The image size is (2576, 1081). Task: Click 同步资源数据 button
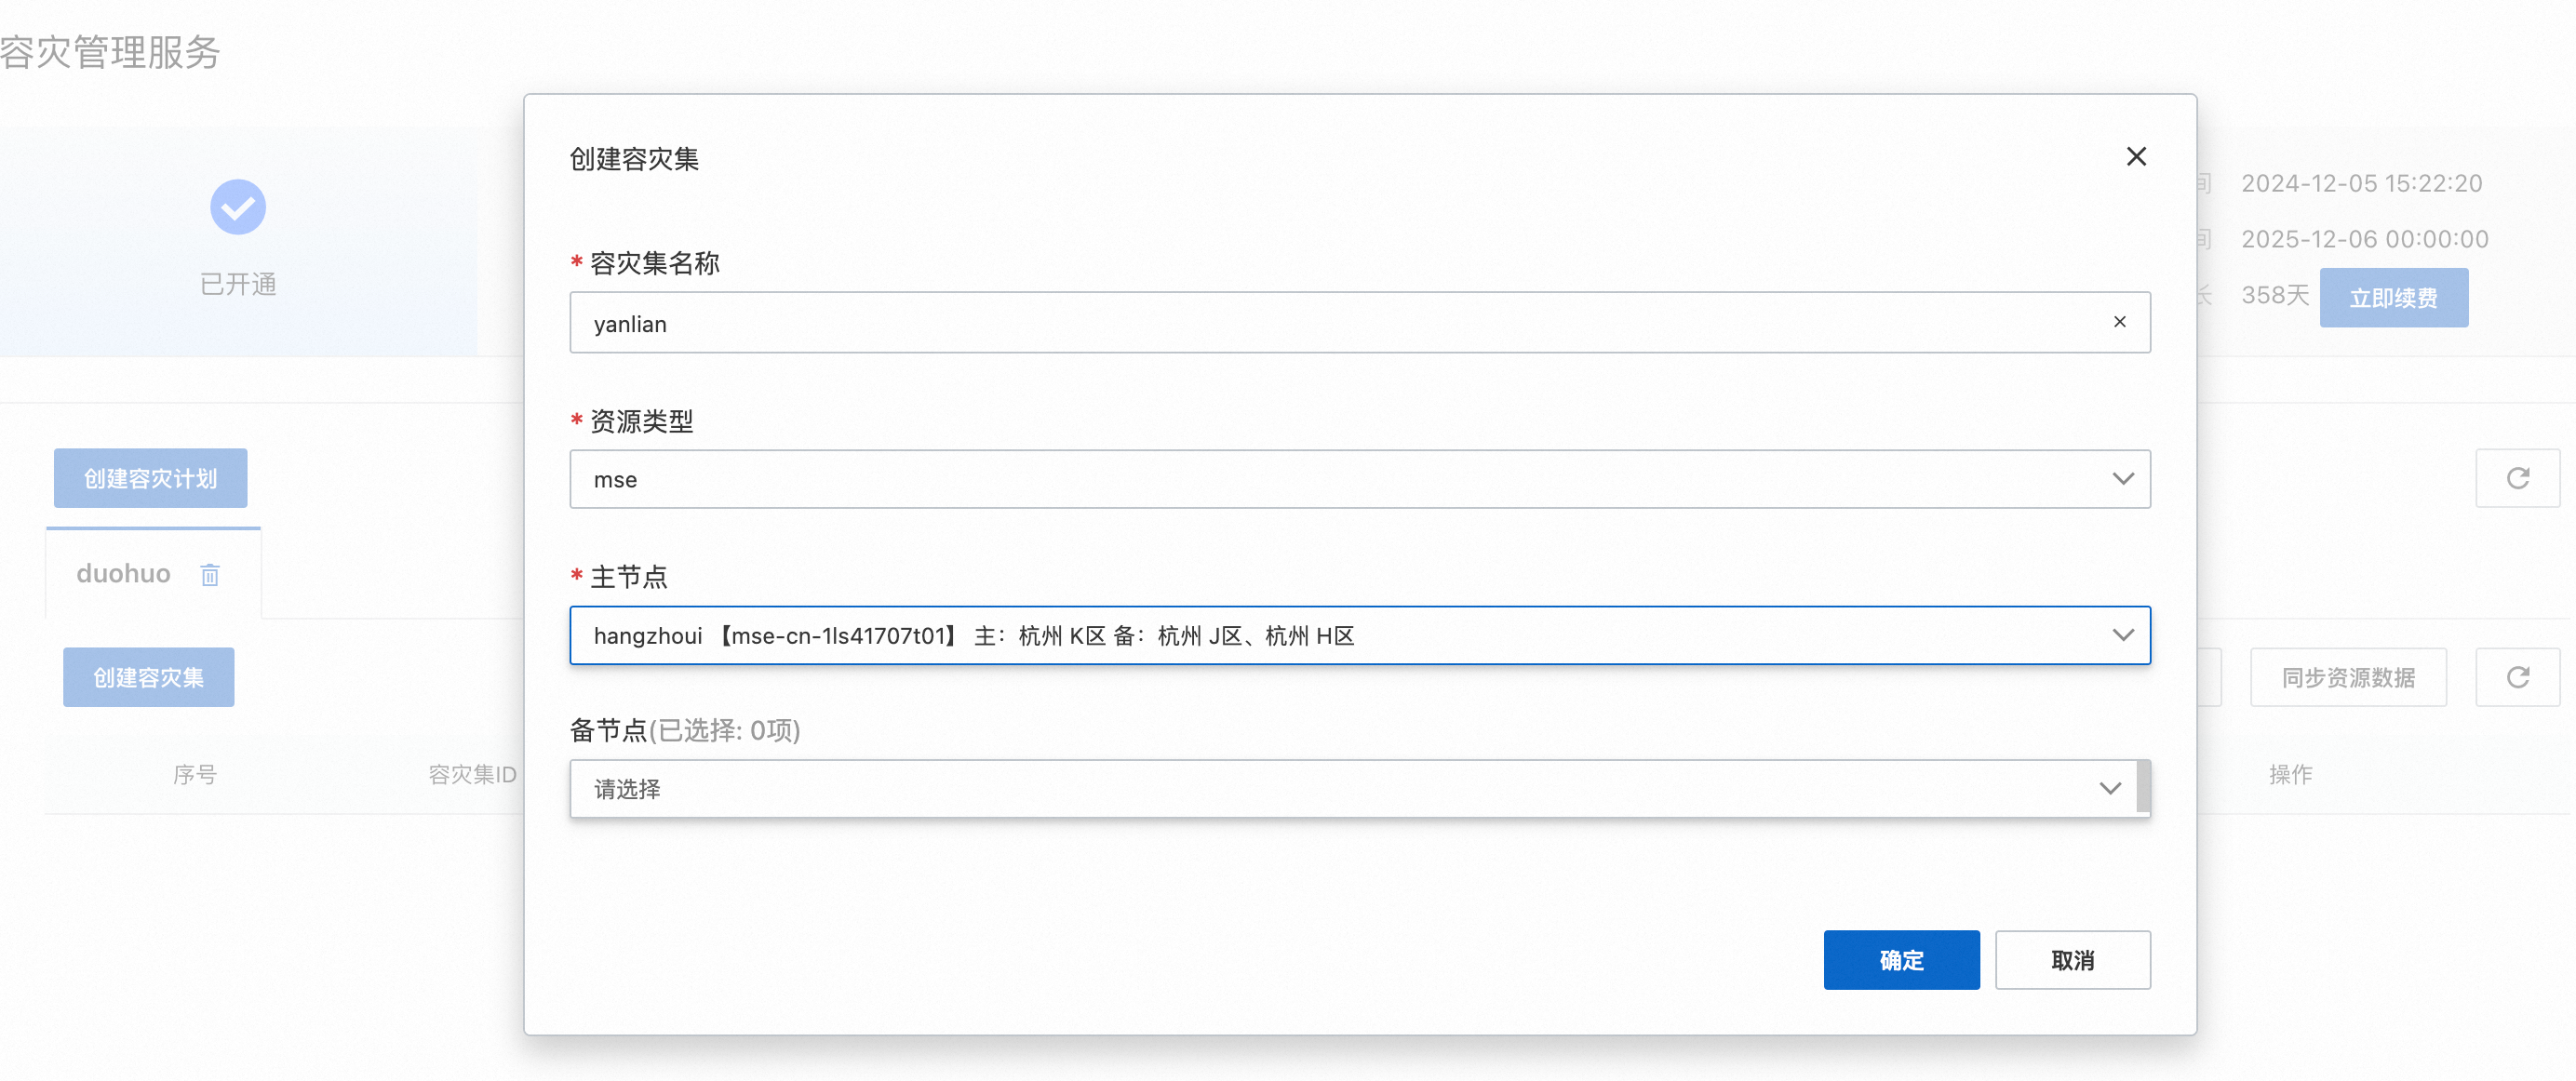(2348, 677)
